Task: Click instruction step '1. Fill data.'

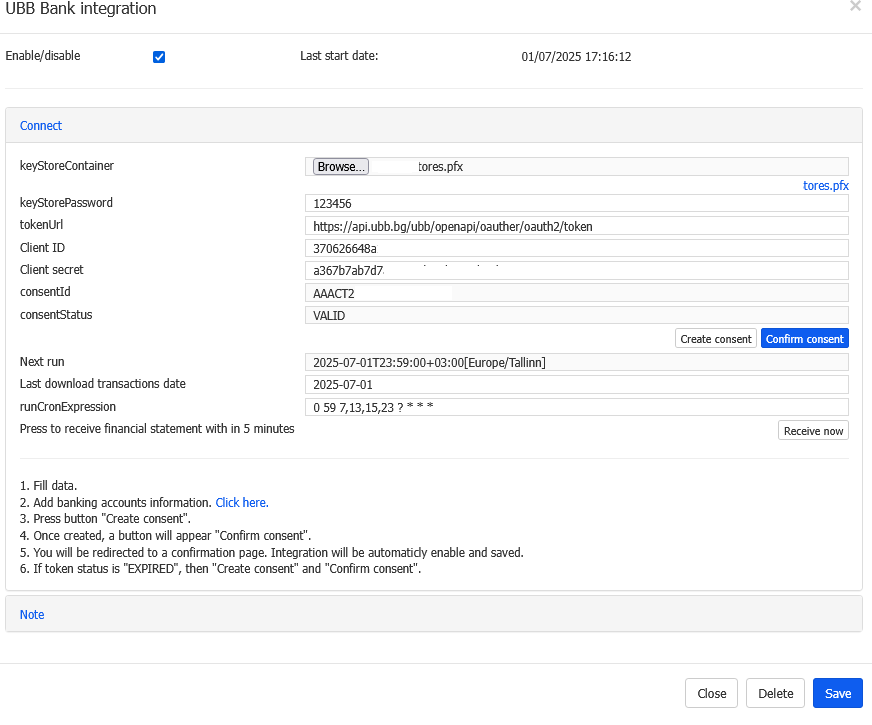Action: click(x=48, y=486)
